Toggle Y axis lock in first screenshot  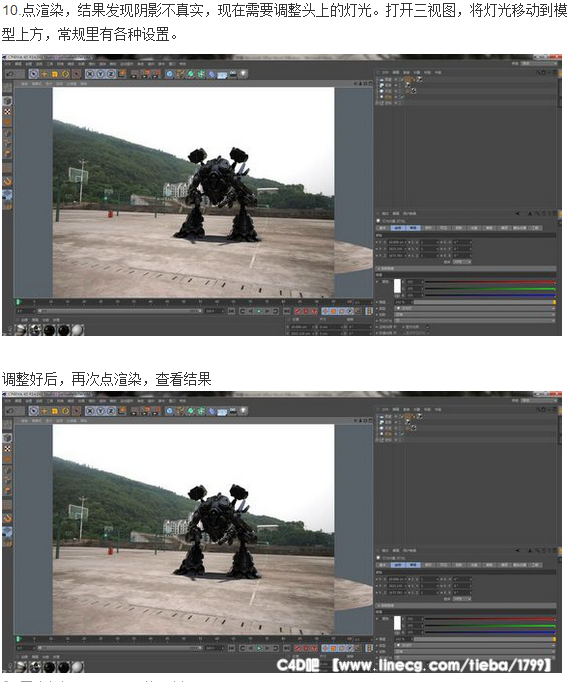[x=100, y=74]
